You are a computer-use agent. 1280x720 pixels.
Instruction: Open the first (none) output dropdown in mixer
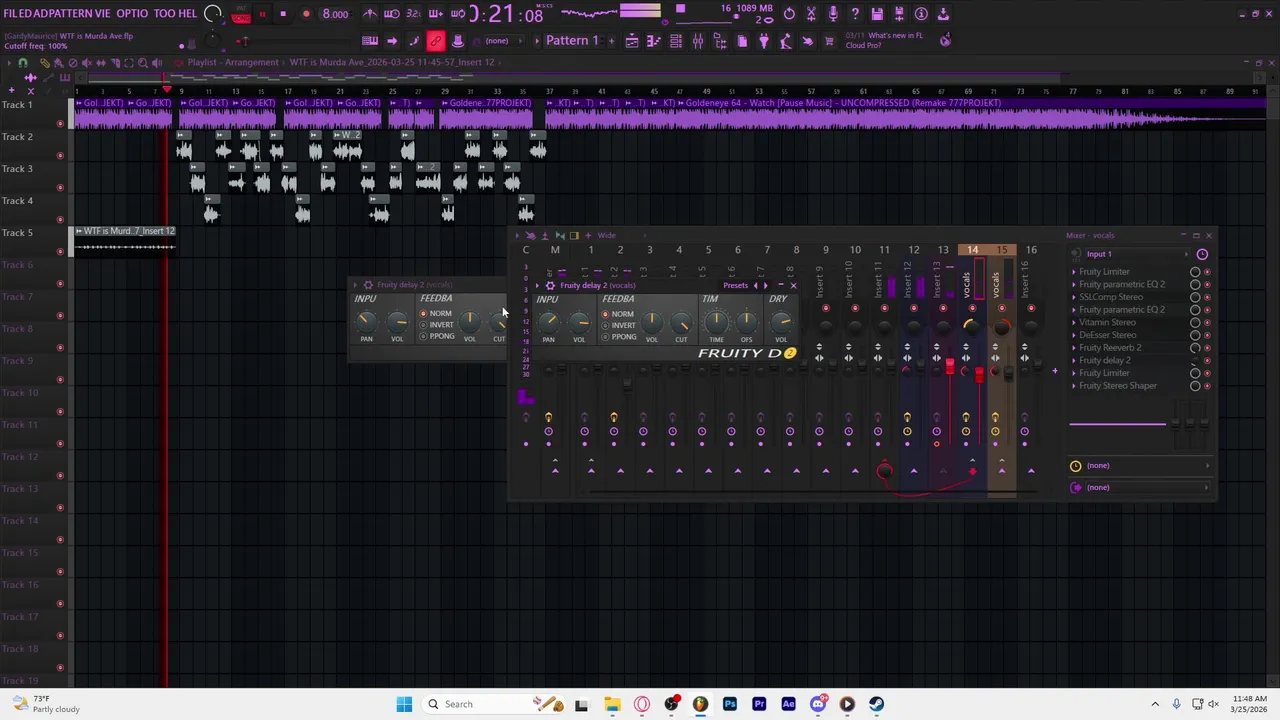pyautogui.click(x=1138, y=465)
